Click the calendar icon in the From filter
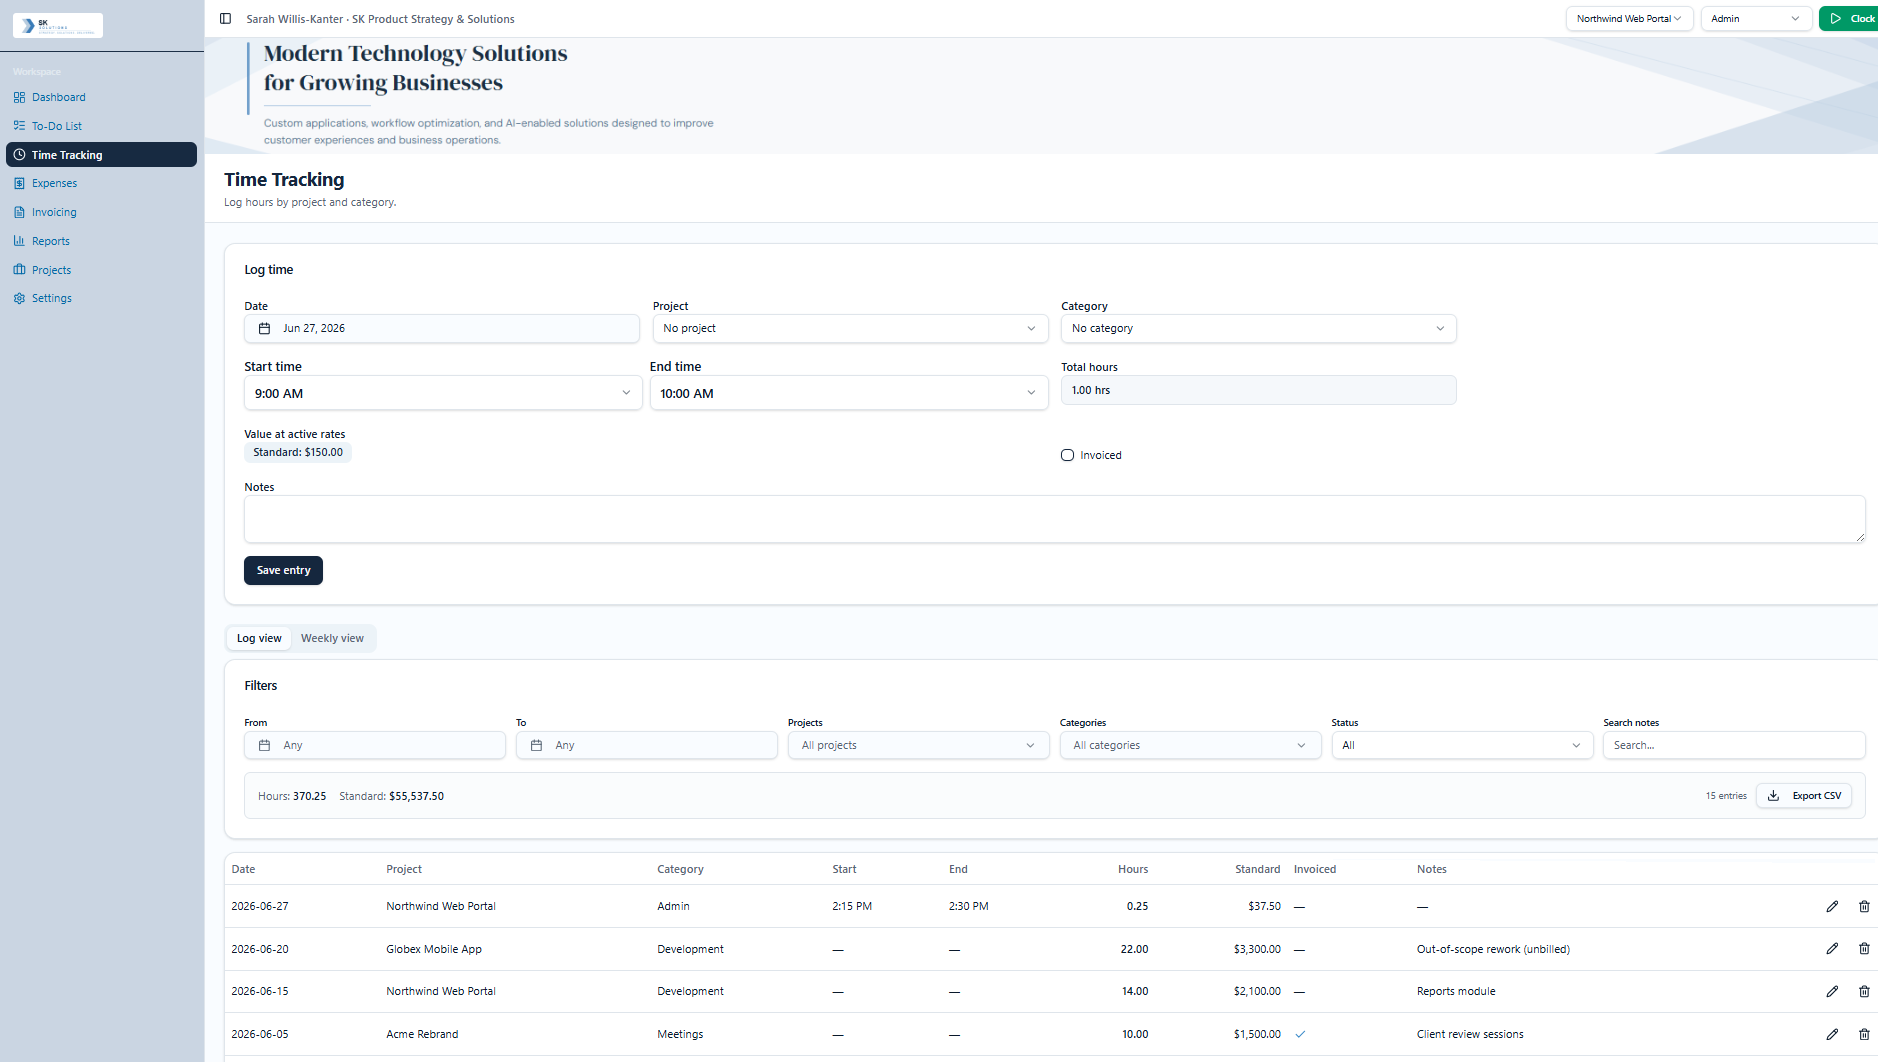1878x1062 pixels. click(265, 745)
